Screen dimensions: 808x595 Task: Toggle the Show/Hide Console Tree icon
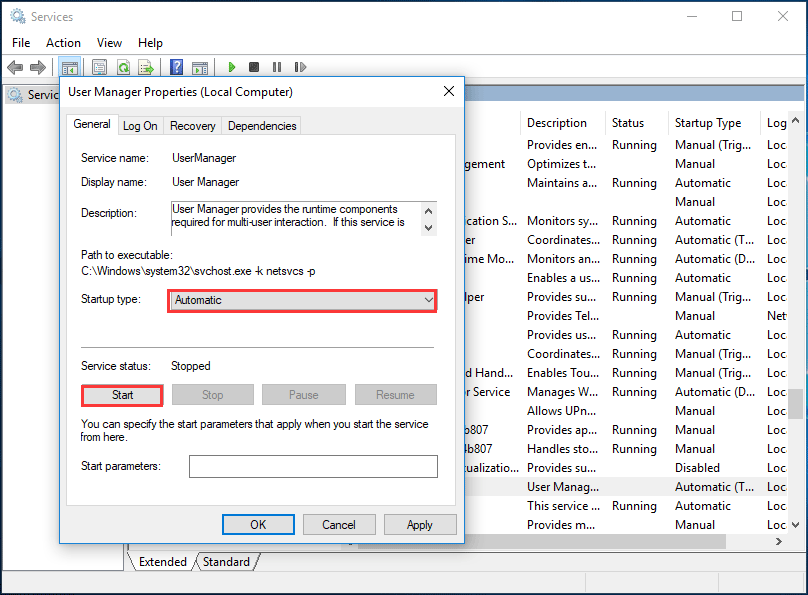click(x=70, y=67)
